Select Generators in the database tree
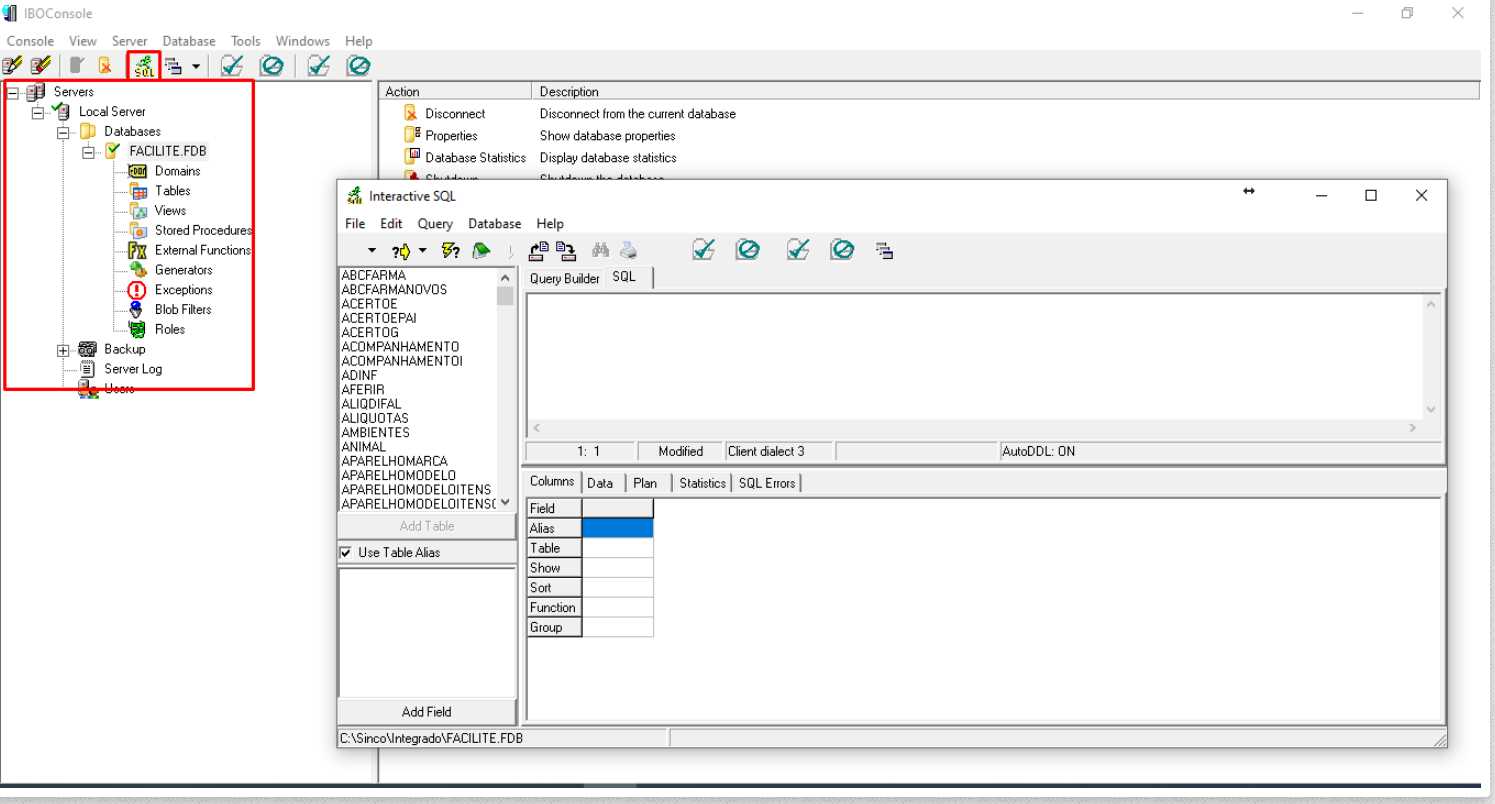The width and height of the screenshot is (1495, 804). click(x=183, y=270)
